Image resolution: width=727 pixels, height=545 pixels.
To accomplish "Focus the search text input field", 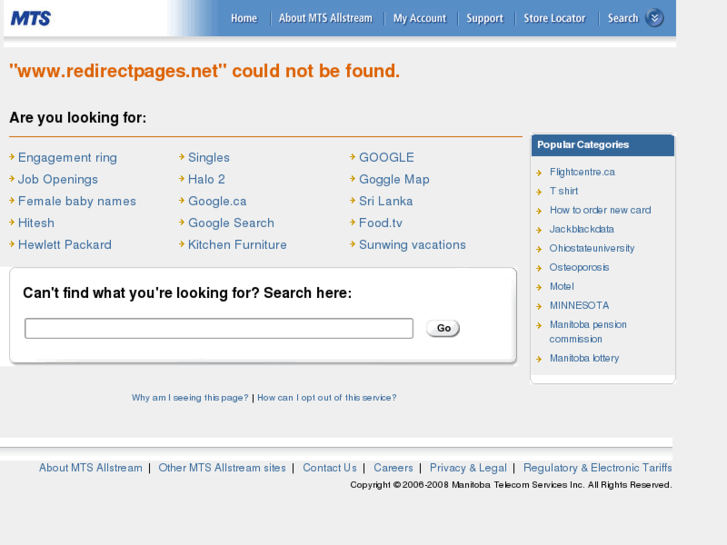I will pos(219,328).
